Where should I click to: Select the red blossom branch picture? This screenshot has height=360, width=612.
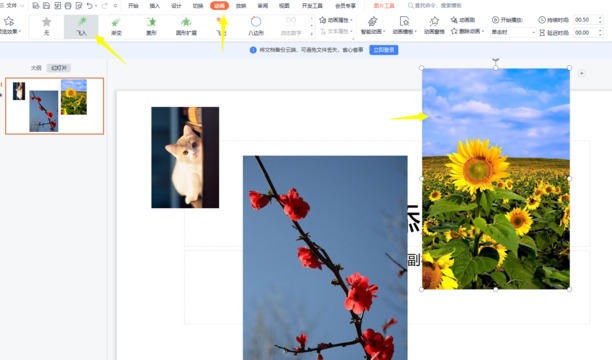(325, 258)
